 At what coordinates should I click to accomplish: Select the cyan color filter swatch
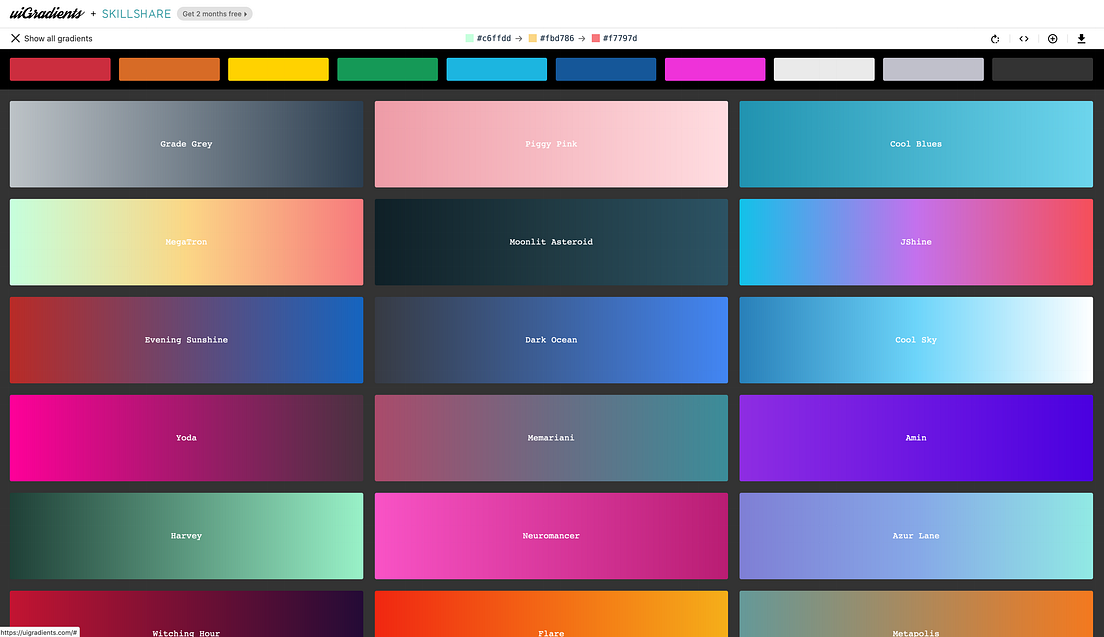[x=496, y=69]
